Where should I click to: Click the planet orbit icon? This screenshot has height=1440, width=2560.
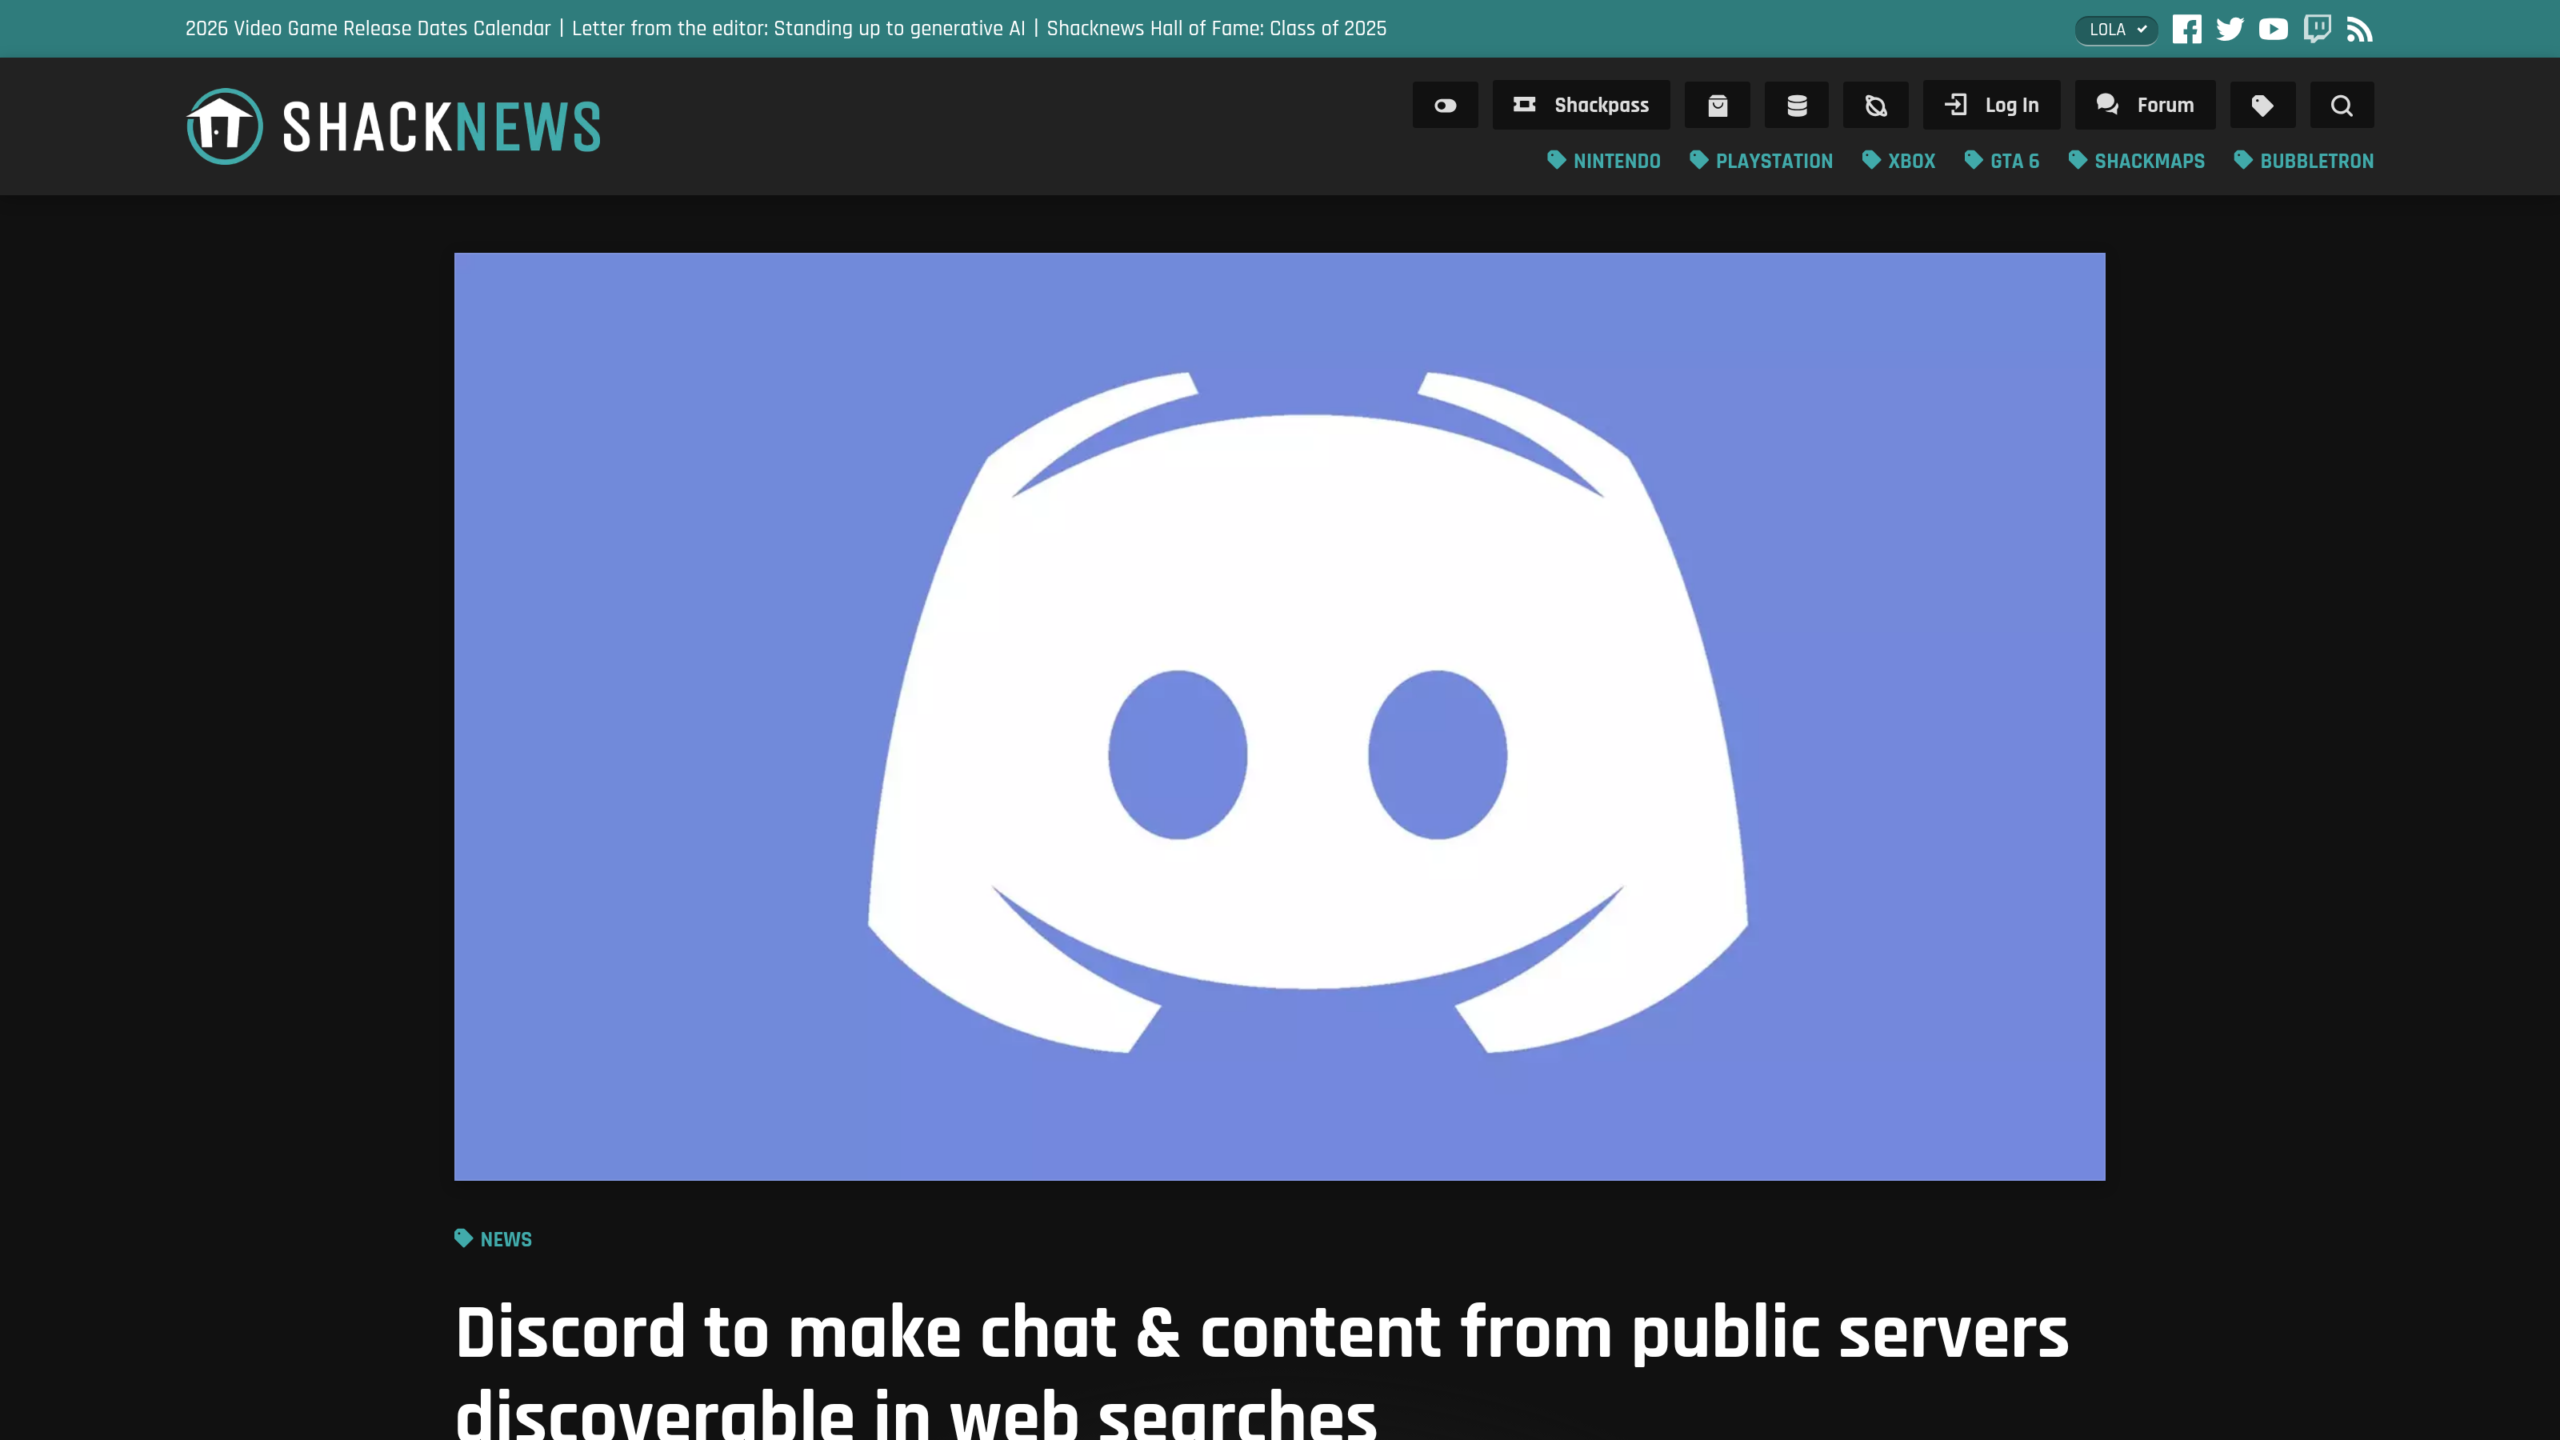tap(1876, 105)
